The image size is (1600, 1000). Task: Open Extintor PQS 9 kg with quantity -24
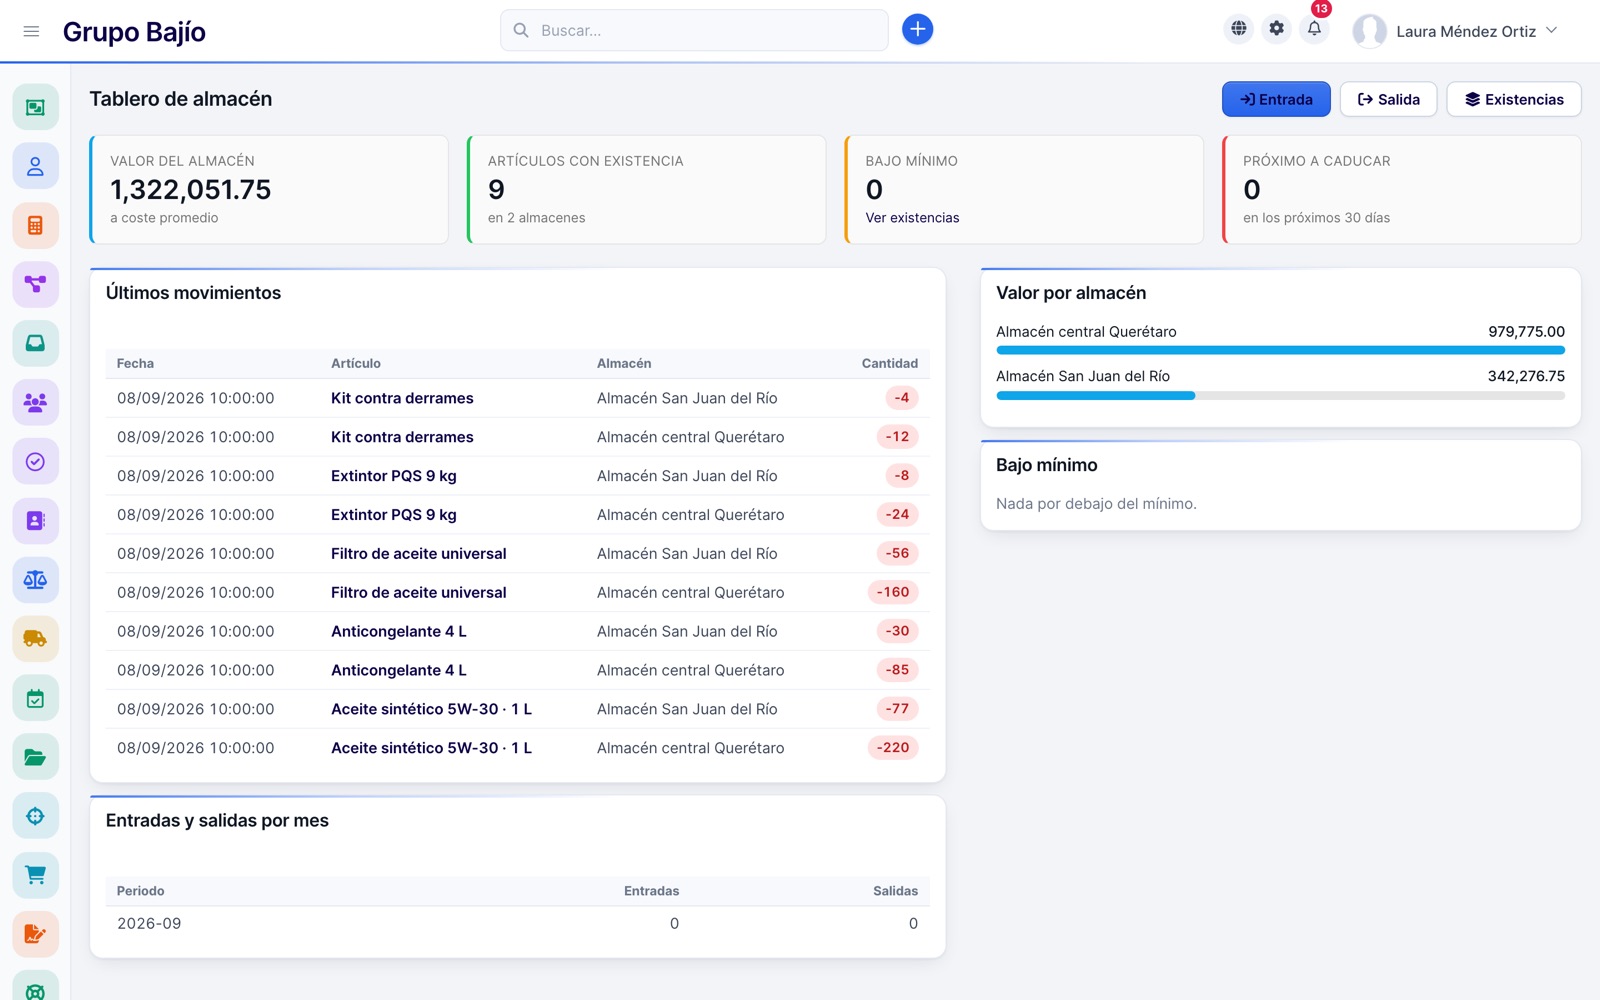394,515
